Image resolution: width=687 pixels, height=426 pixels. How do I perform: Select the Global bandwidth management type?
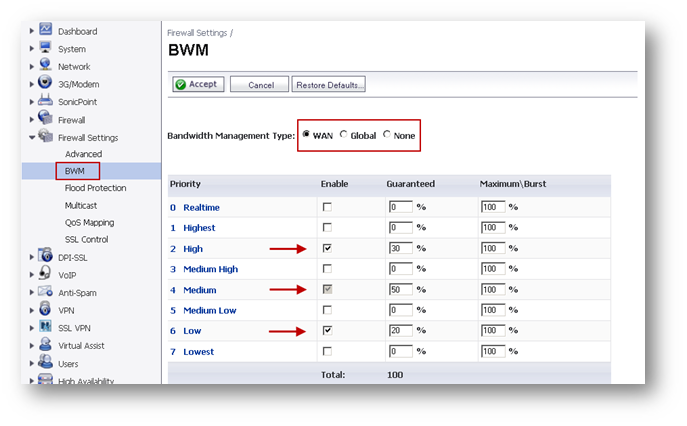(344, 134)
